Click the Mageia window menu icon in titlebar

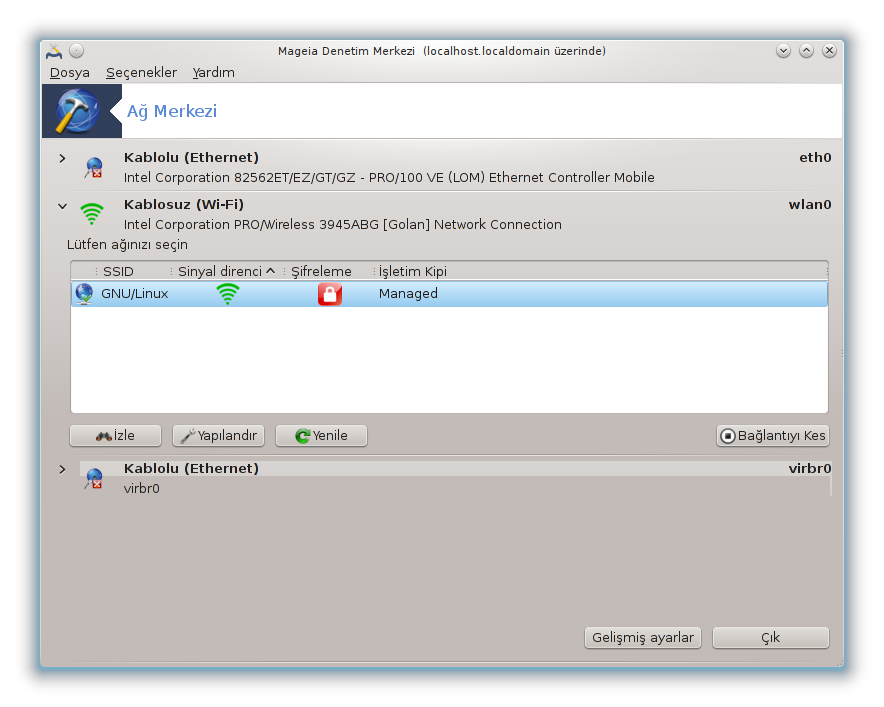coord(54,51)
